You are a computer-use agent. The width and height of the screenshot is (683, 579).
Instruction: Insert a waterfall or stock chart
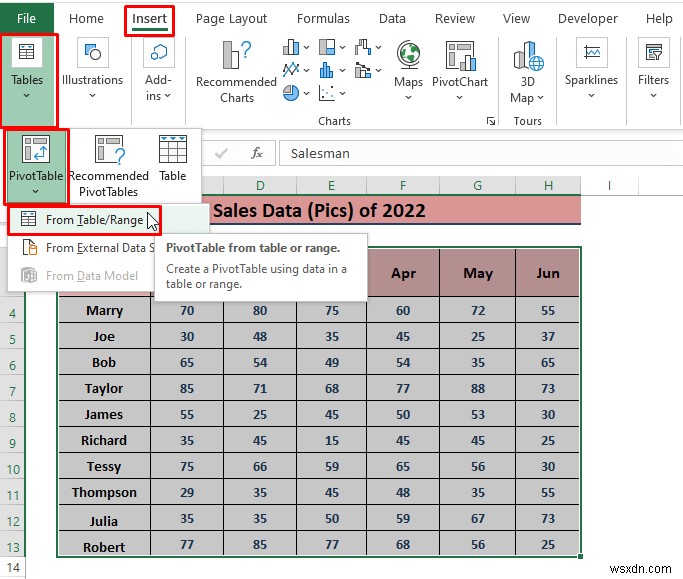tap(363, 47)
